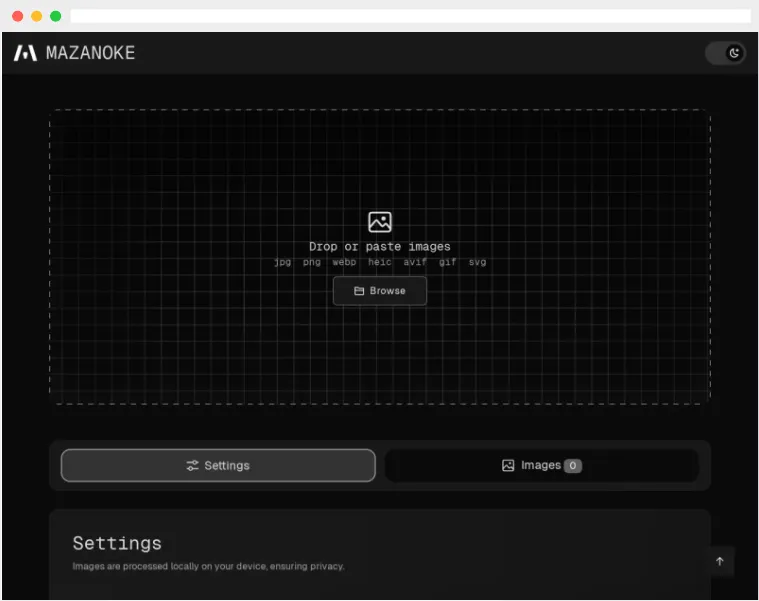This screenshot has width=759, height=601.
Task: Click the MAZANOKE brand name text
Action: coord(90,53)
